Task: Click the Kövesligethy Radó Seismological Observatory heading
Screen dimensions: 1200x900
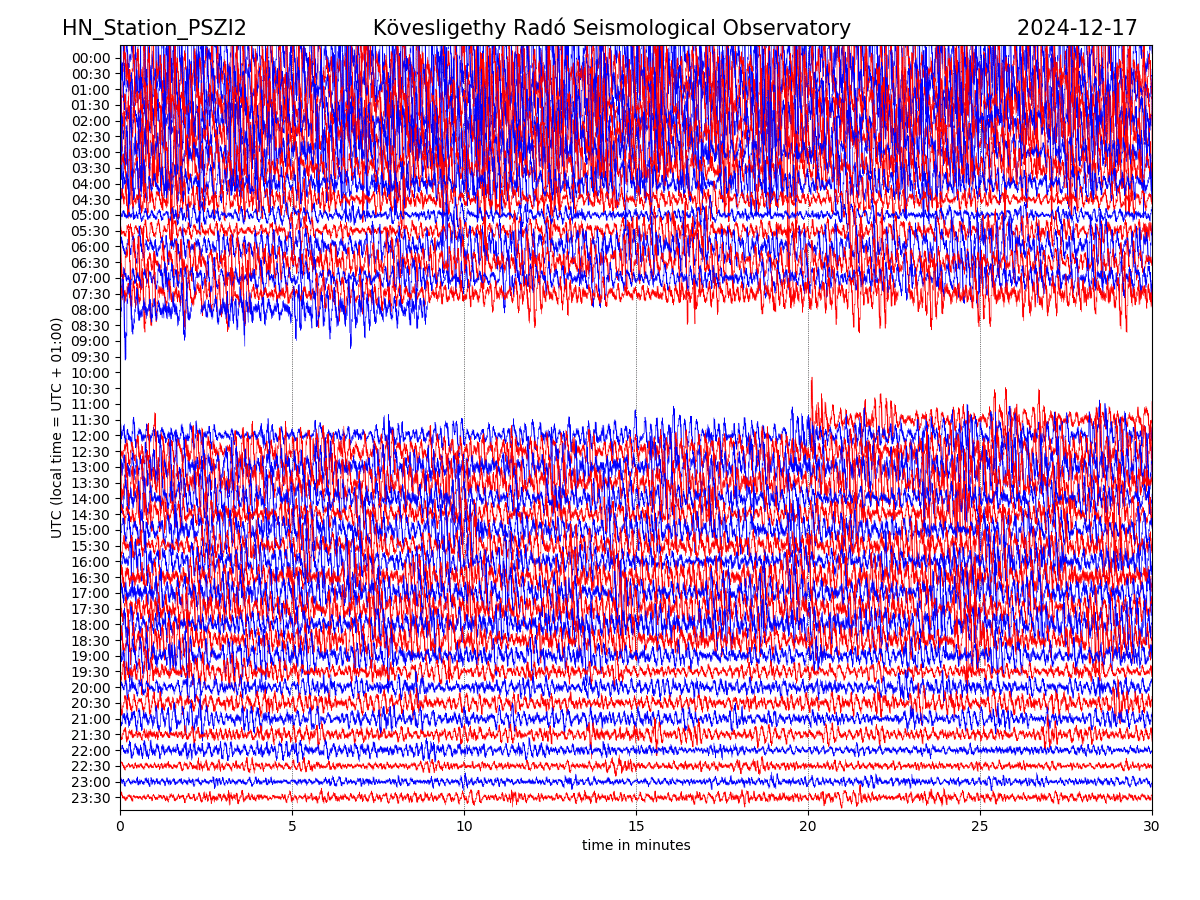Action: pos(611,28)
